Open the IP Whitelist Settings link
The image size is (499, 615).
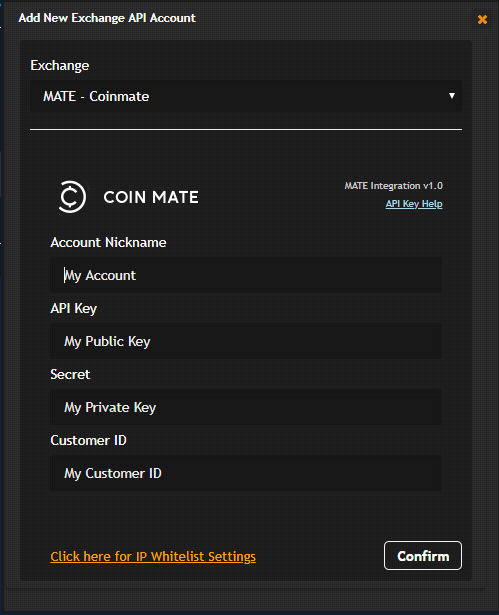[x=153, y=557]
